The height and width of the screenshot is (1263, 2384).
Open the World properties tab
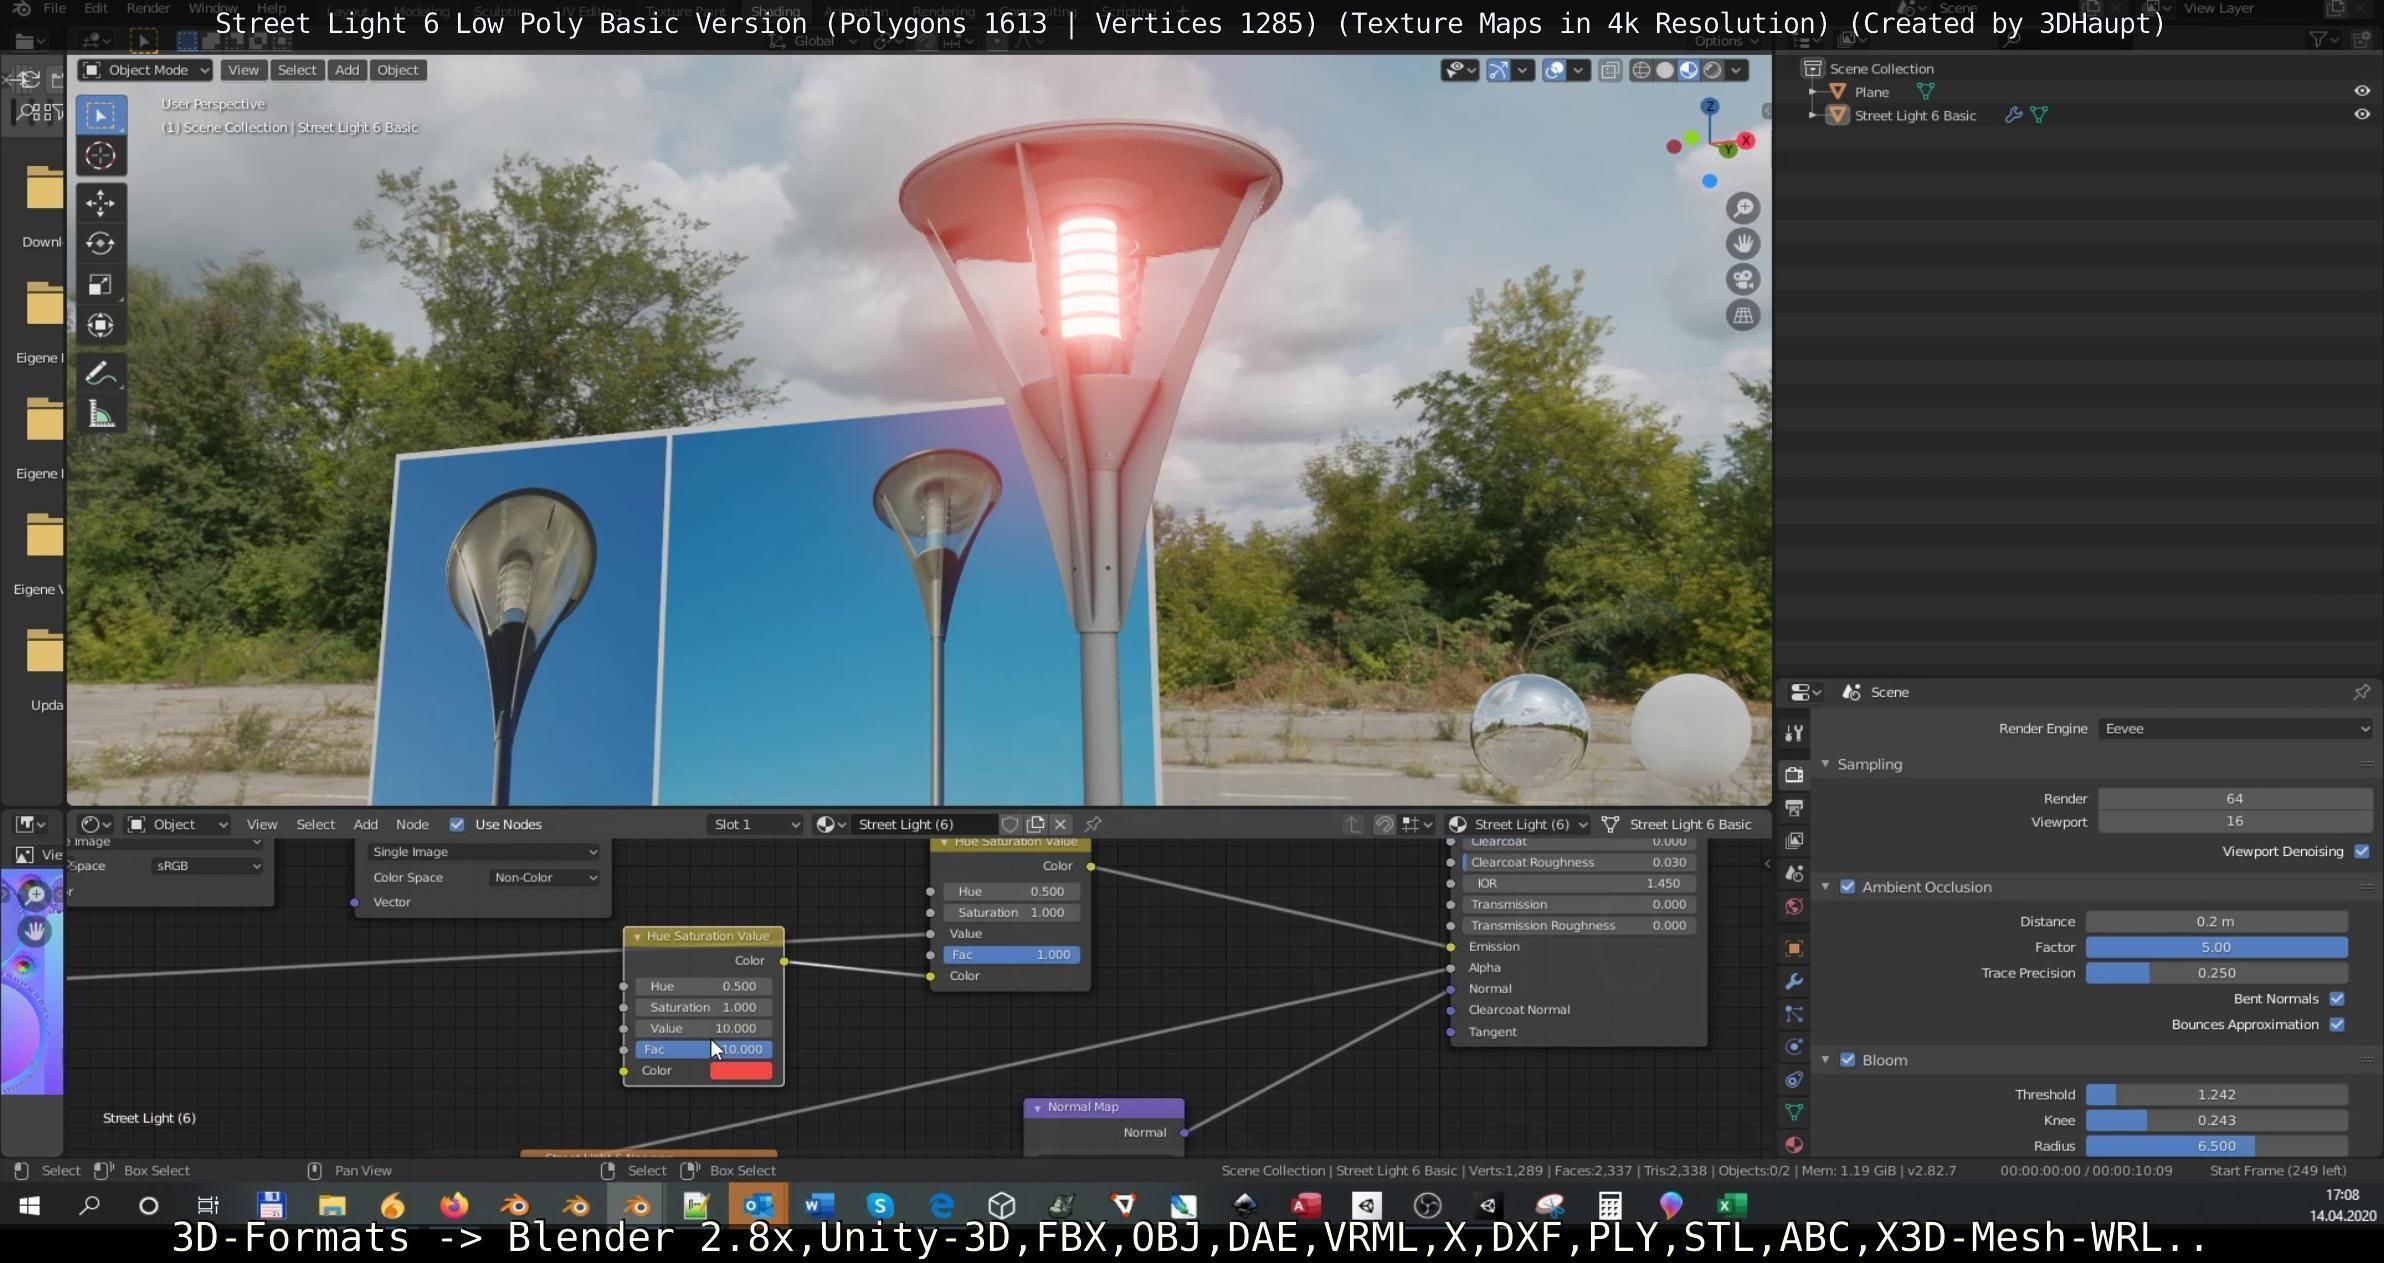tap(1794, 907)
